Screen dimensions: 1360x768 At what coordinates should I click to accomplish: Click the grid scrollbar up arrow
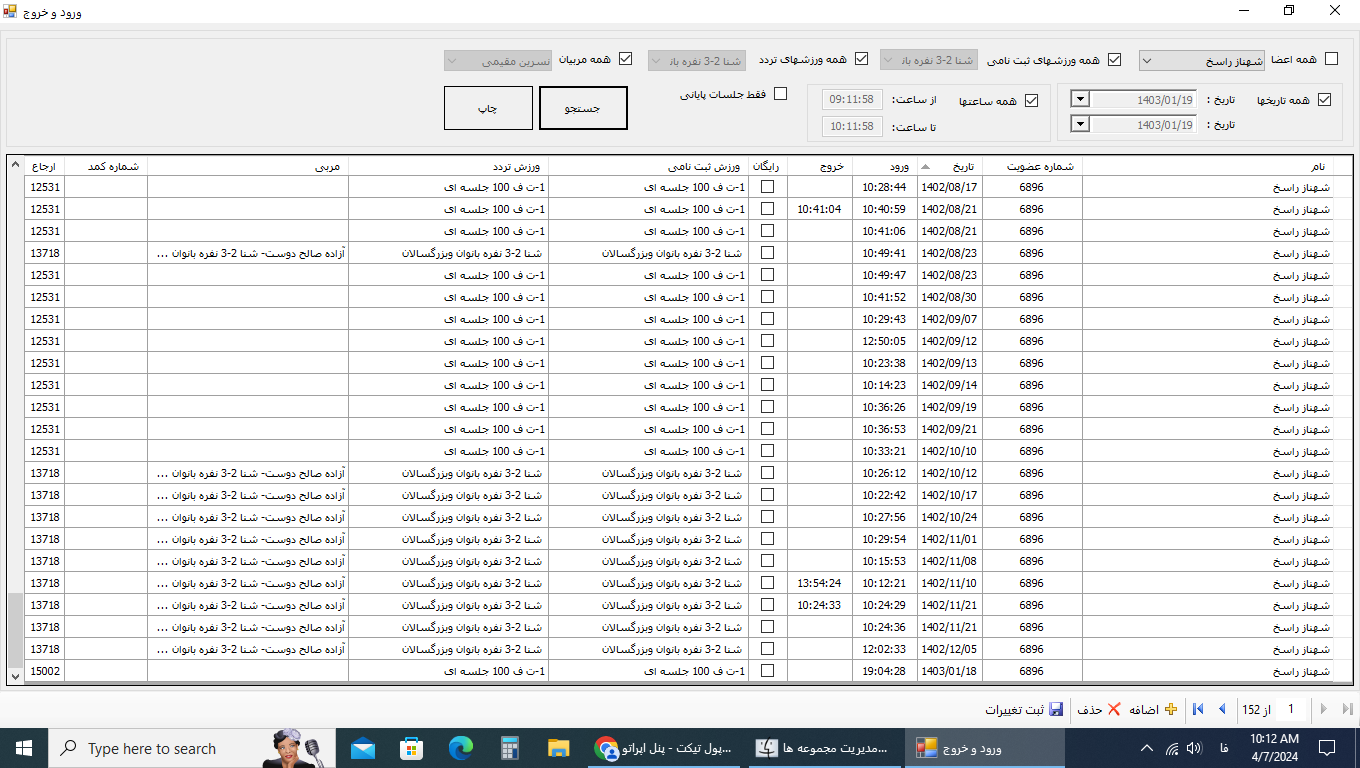(15, 165)
